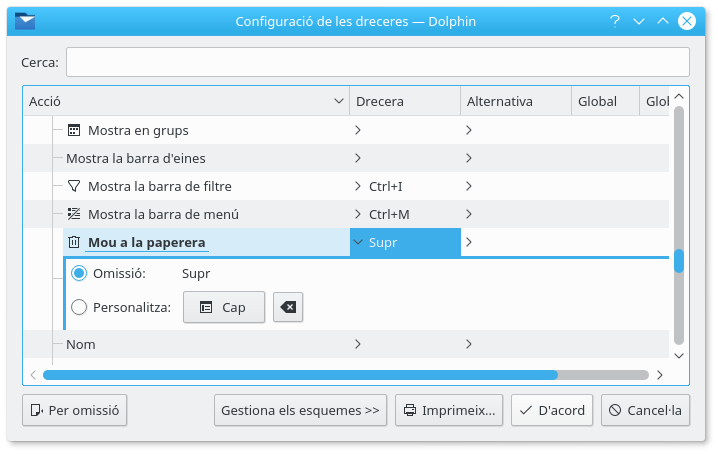Screen dimensions: 718x454
Task: Open Gestiona els esquemes options
Action: 300,410
